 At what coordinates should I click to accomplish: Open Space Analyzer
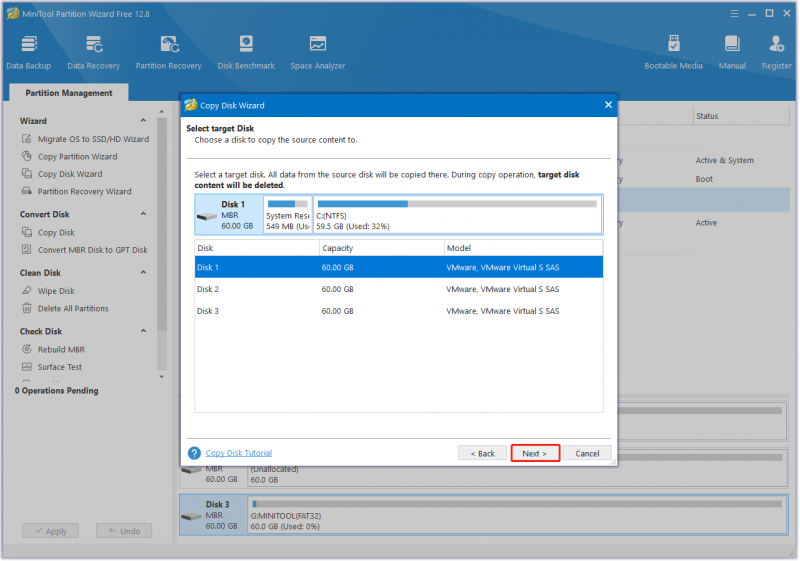click(x=318, y=52)
